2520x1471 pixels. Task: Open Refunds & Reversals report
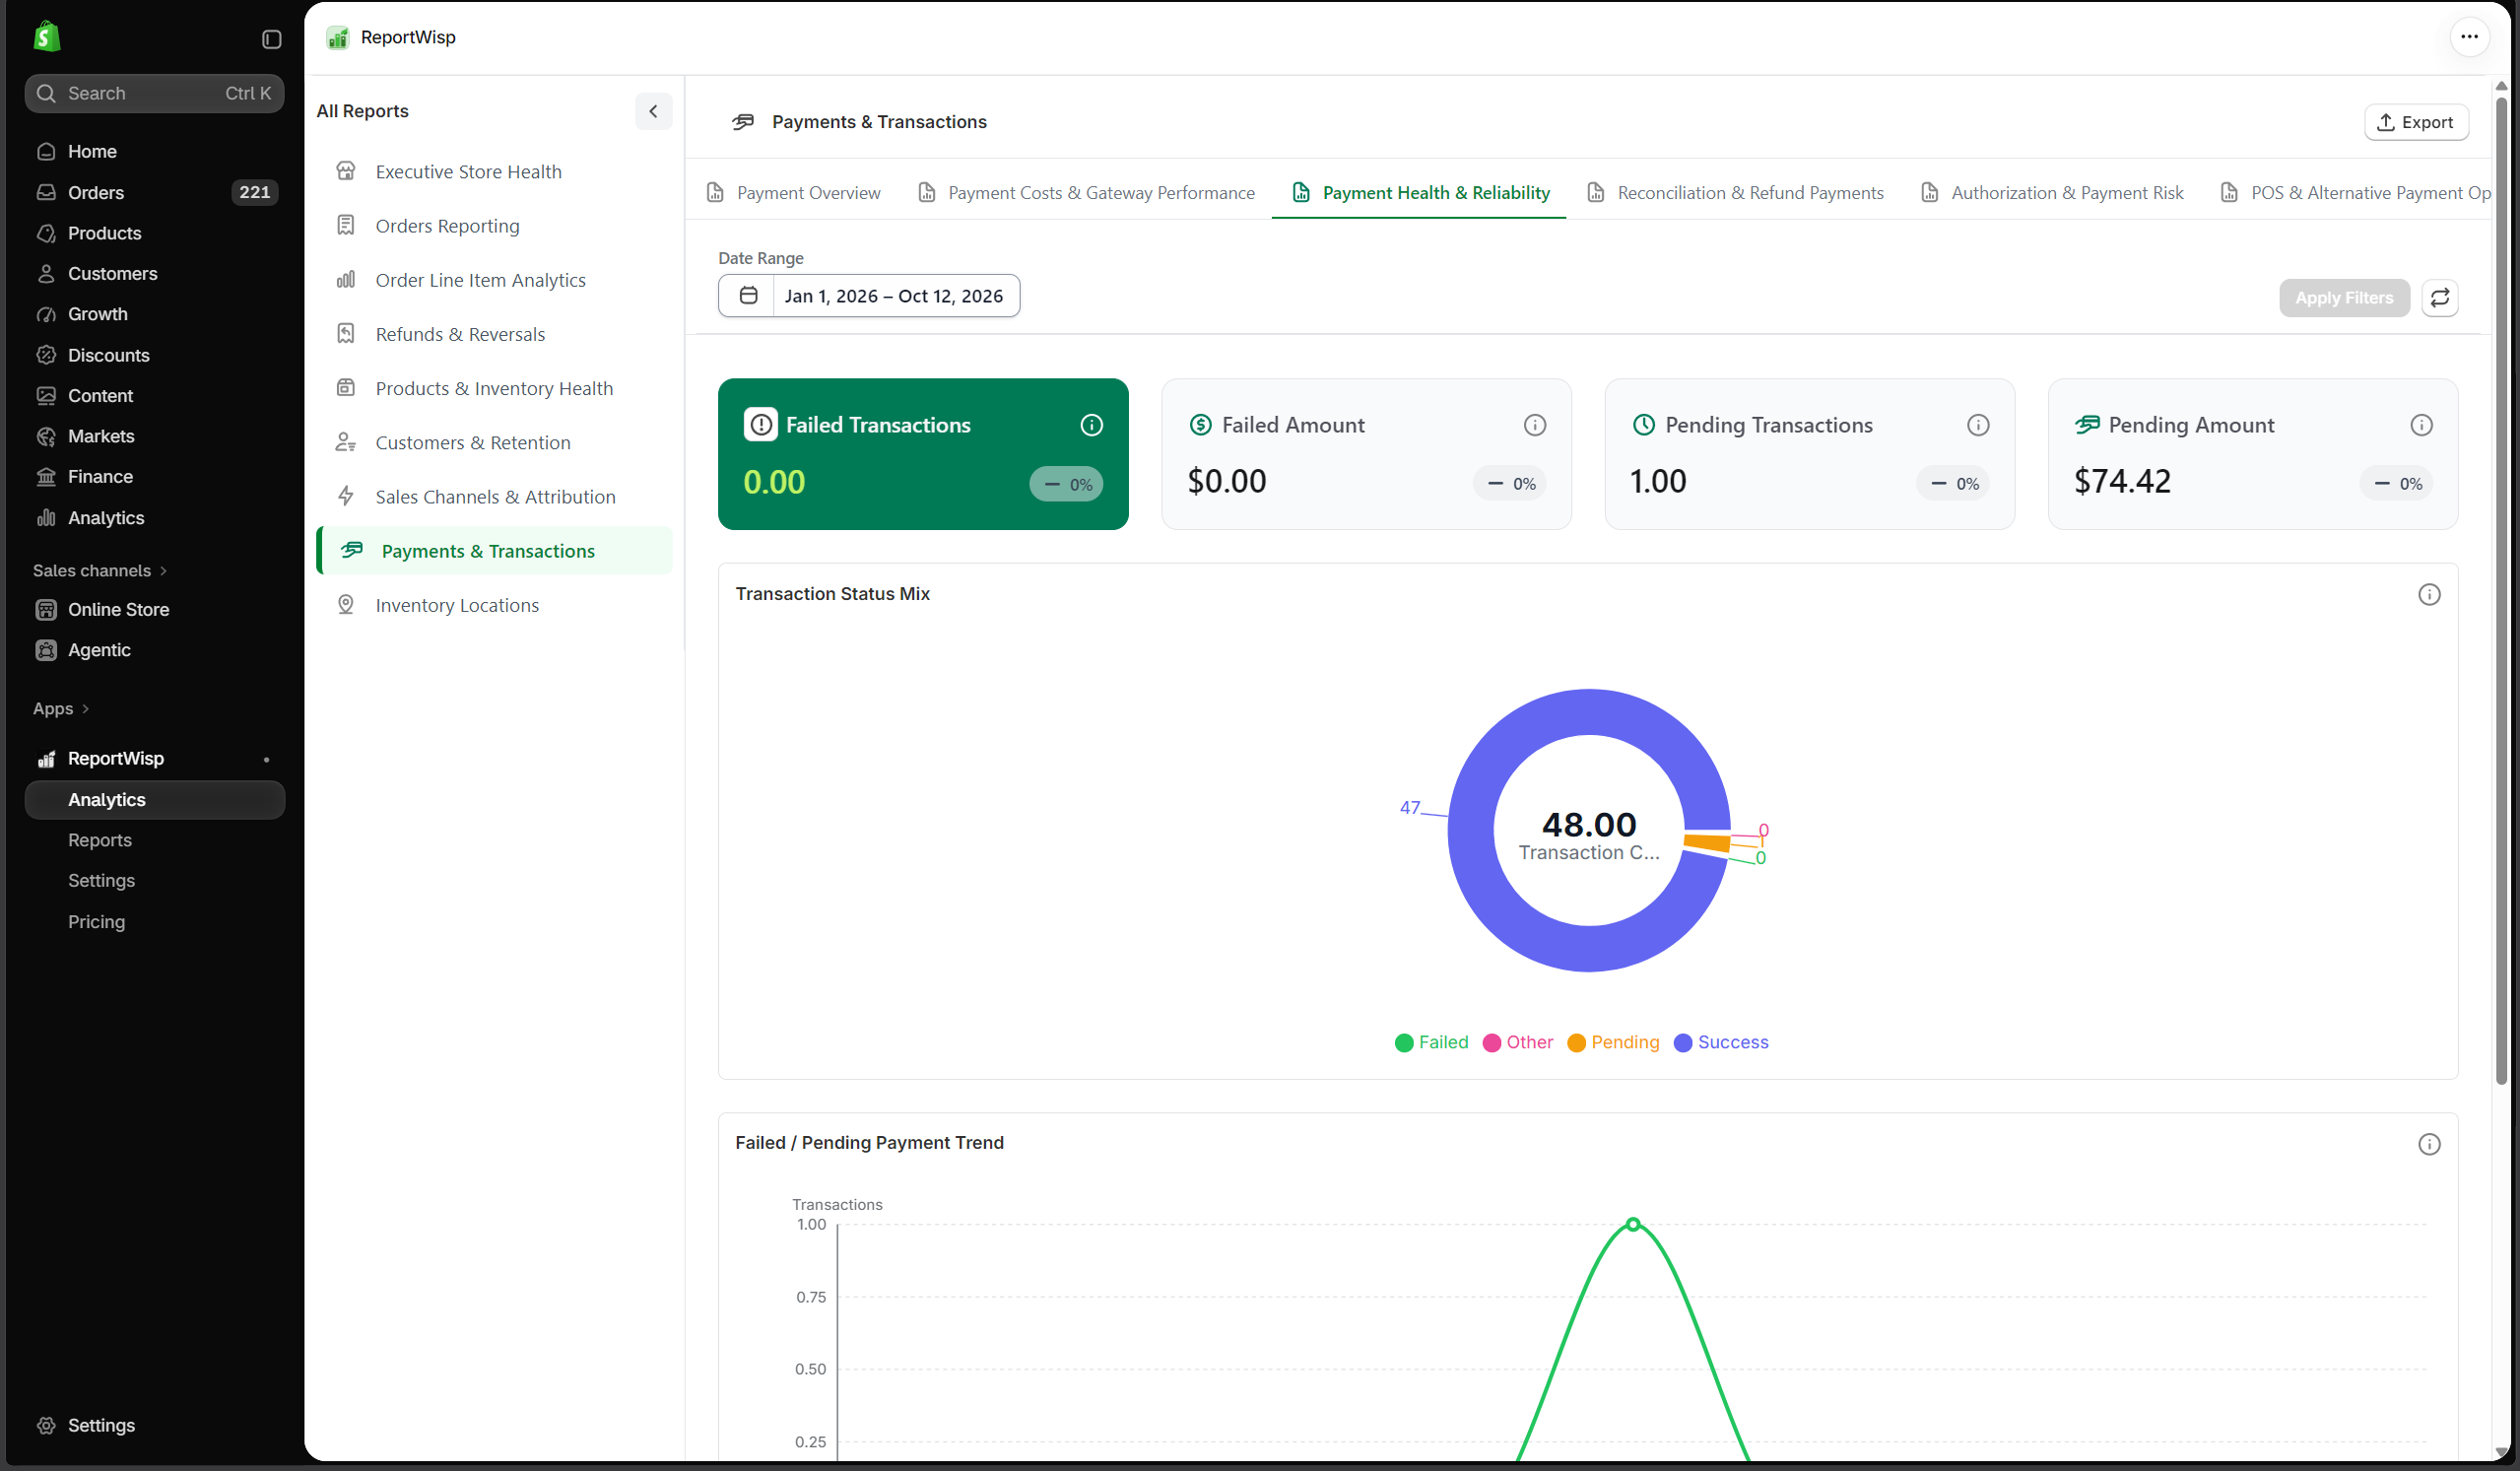[x=494, y=334]
